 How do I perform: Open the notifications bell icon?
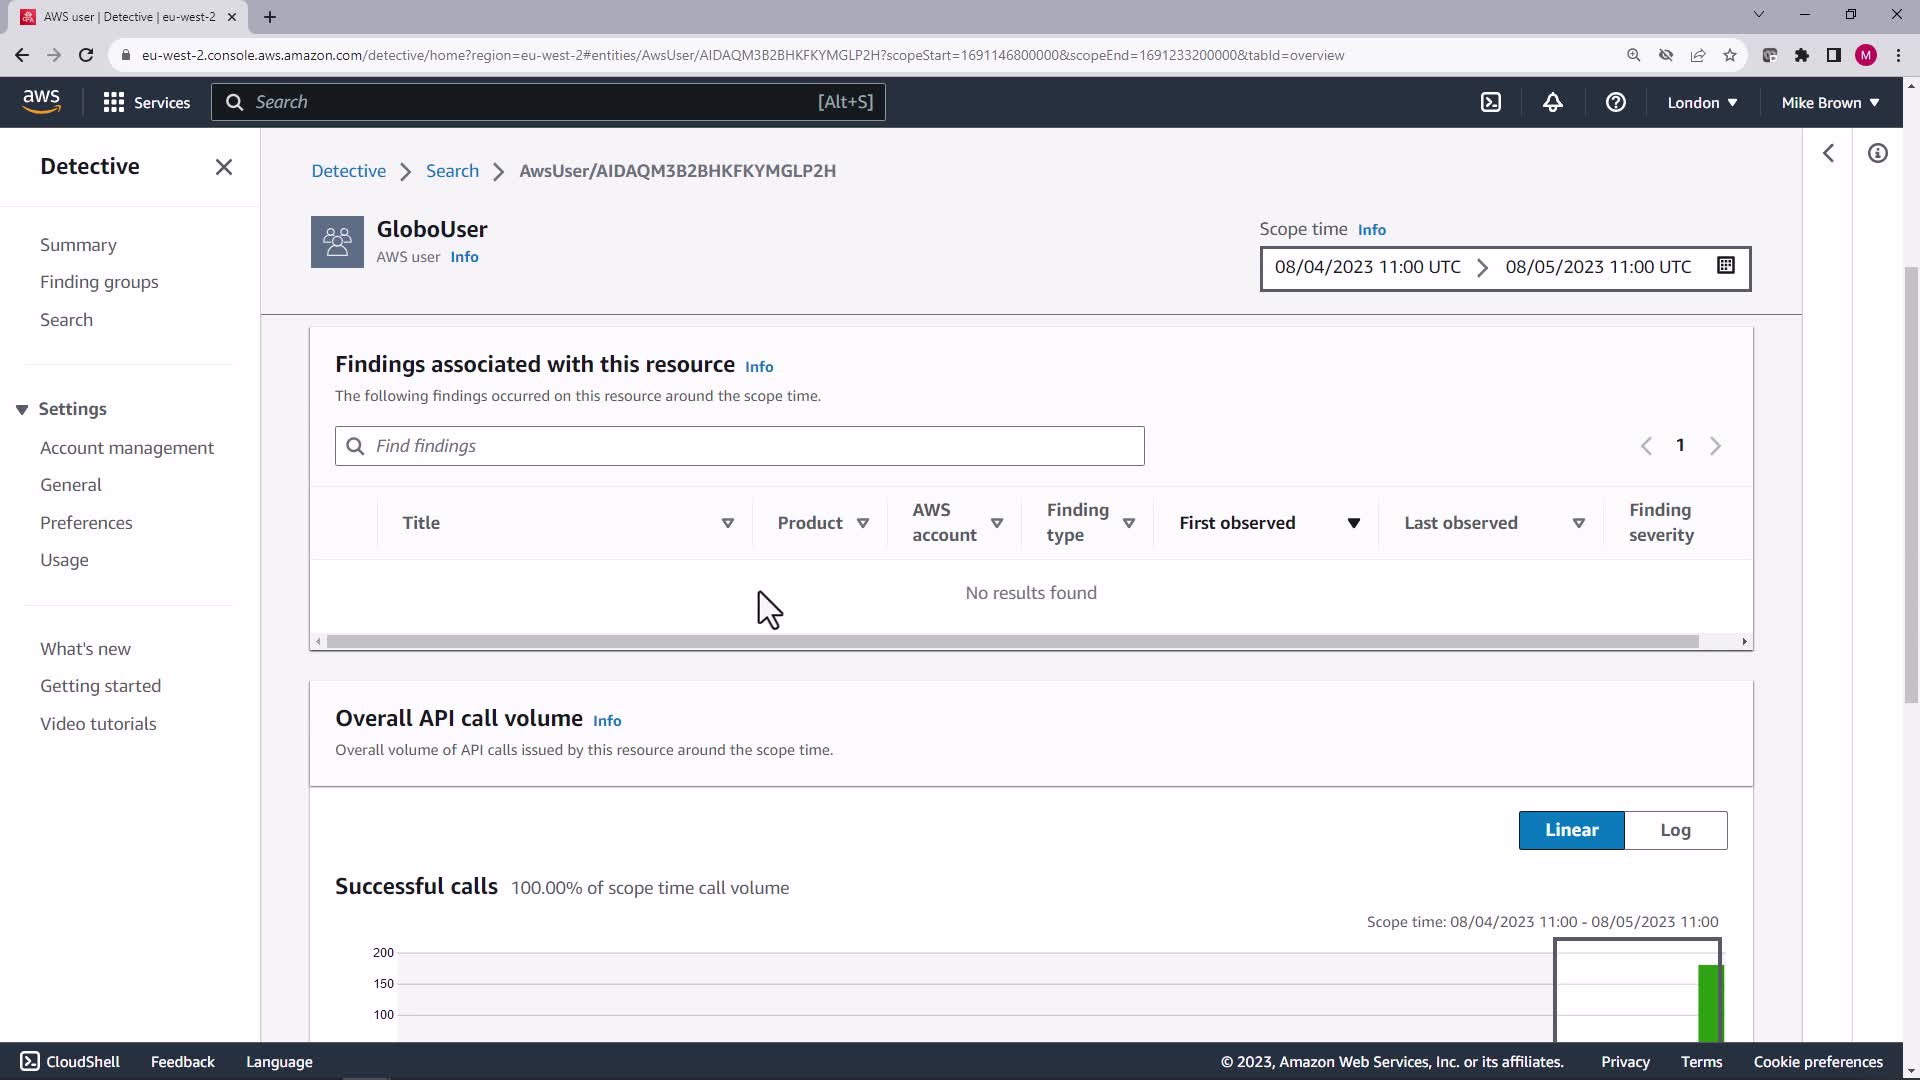point(1552,102)
